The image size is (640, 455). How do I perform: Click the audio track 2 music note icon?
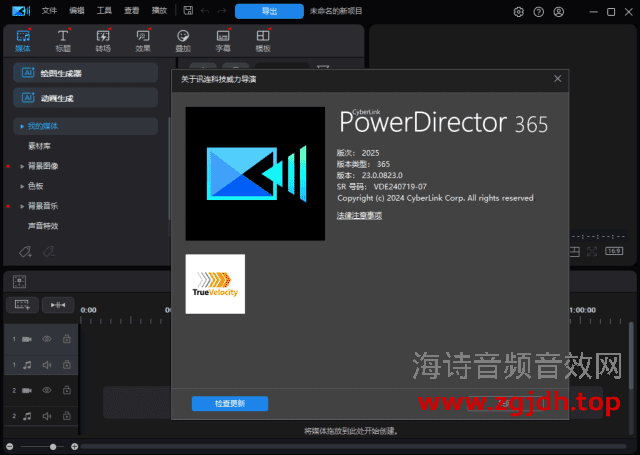pos(27,416)
